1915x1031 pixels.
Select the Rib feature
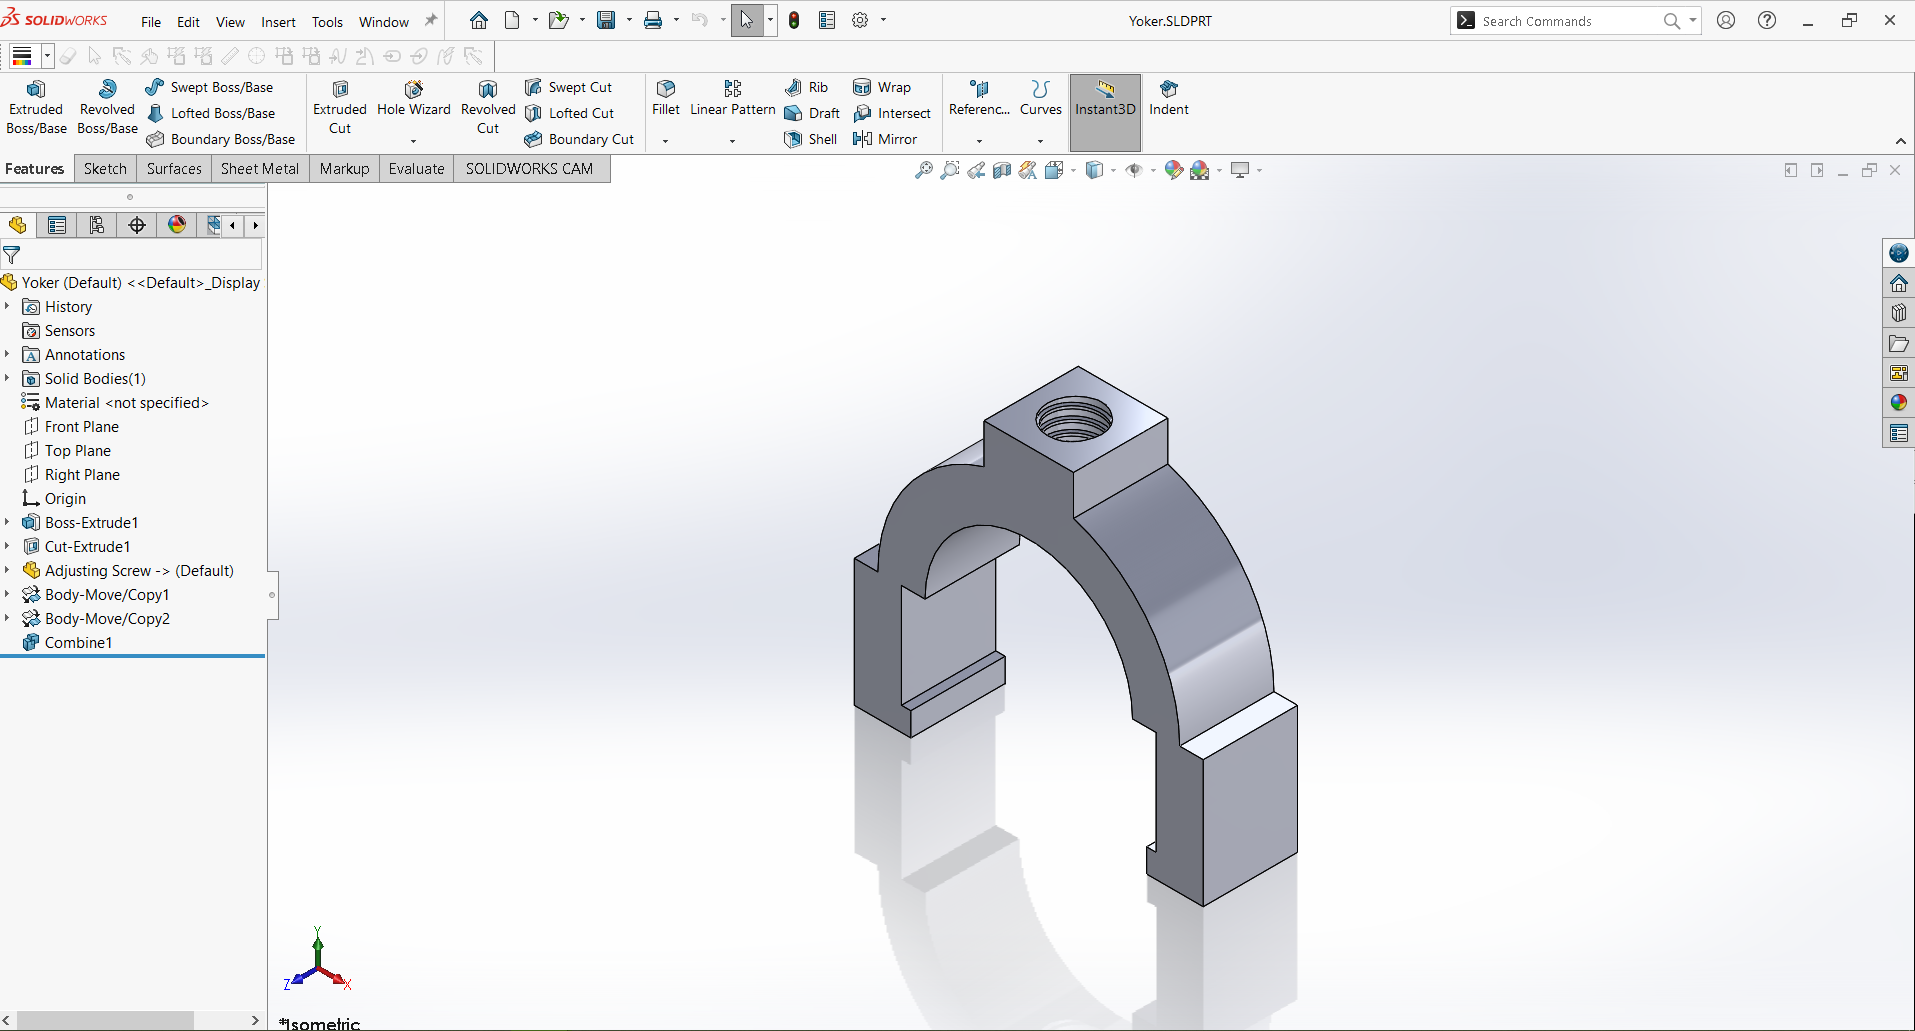coord(806,87)
